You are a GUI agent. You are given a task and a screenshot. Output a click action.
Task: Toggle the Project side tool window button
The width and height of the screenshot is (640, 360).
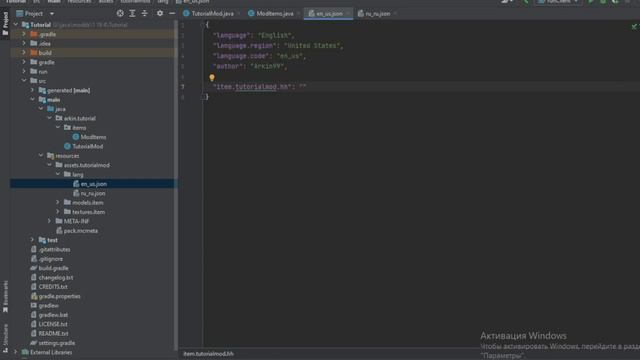click(x=5, y=23)
